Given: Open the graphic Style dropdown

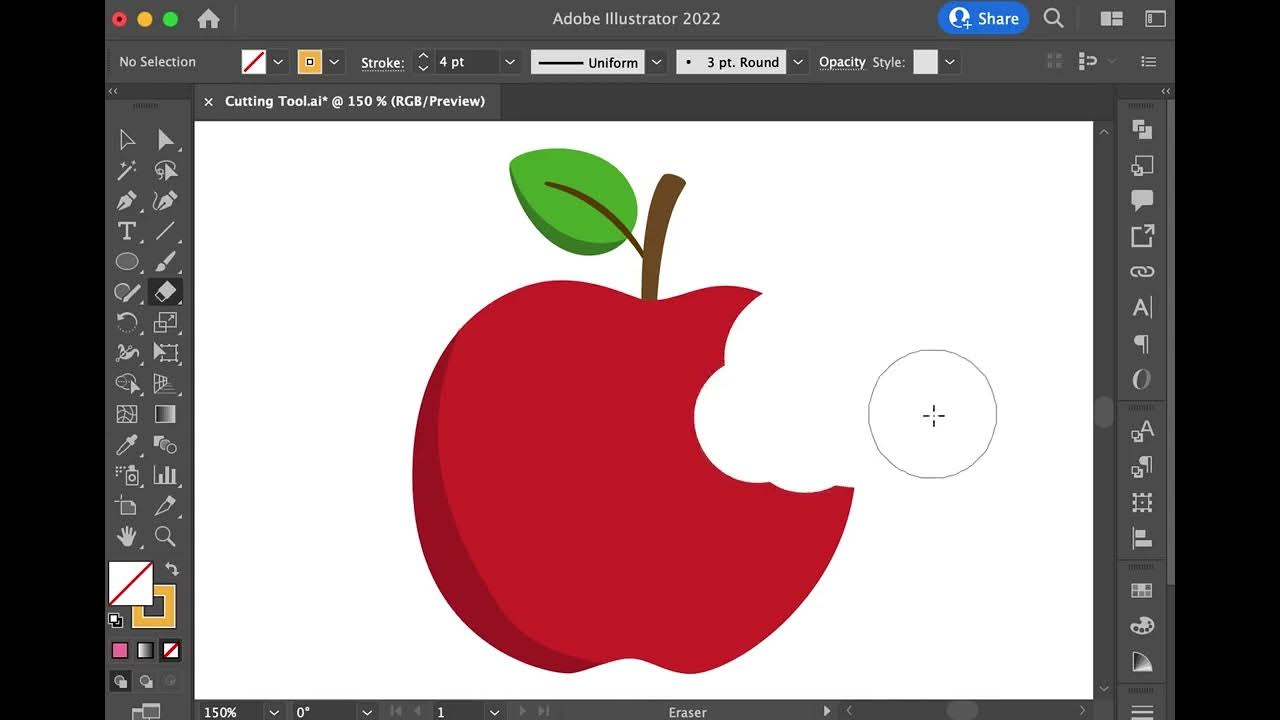Looking at the screenshot, I should [x=950, y=62].
